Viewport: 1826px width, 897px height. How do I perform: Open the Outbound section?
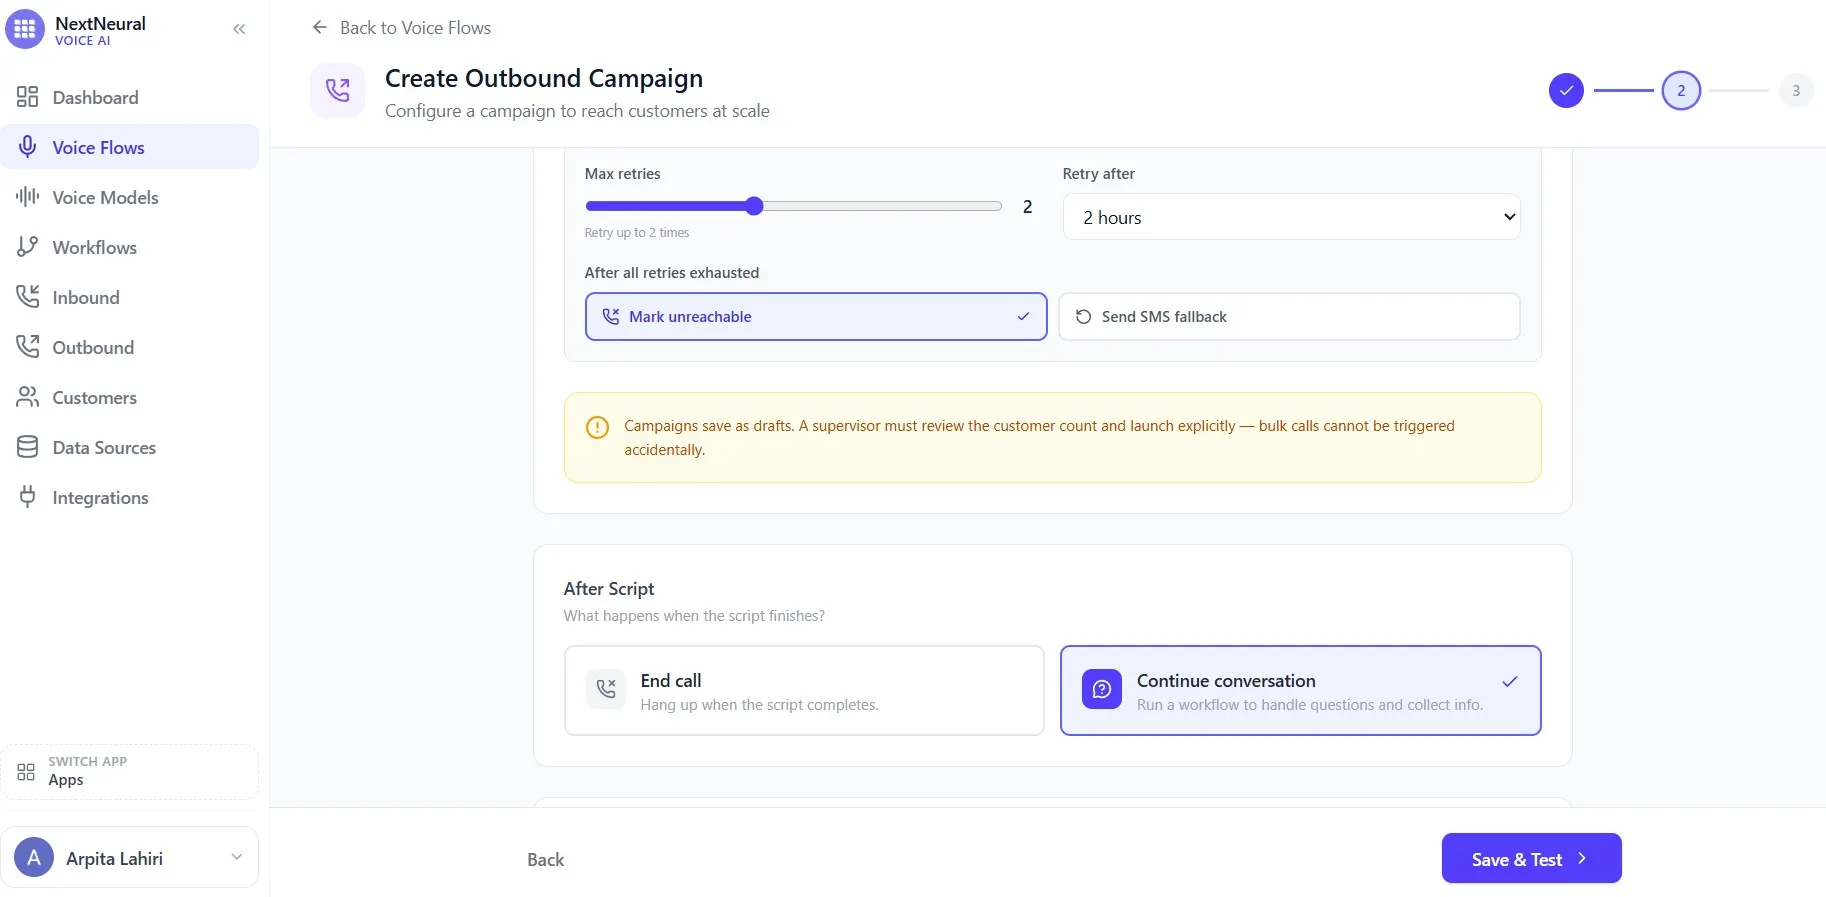[130, 347]
